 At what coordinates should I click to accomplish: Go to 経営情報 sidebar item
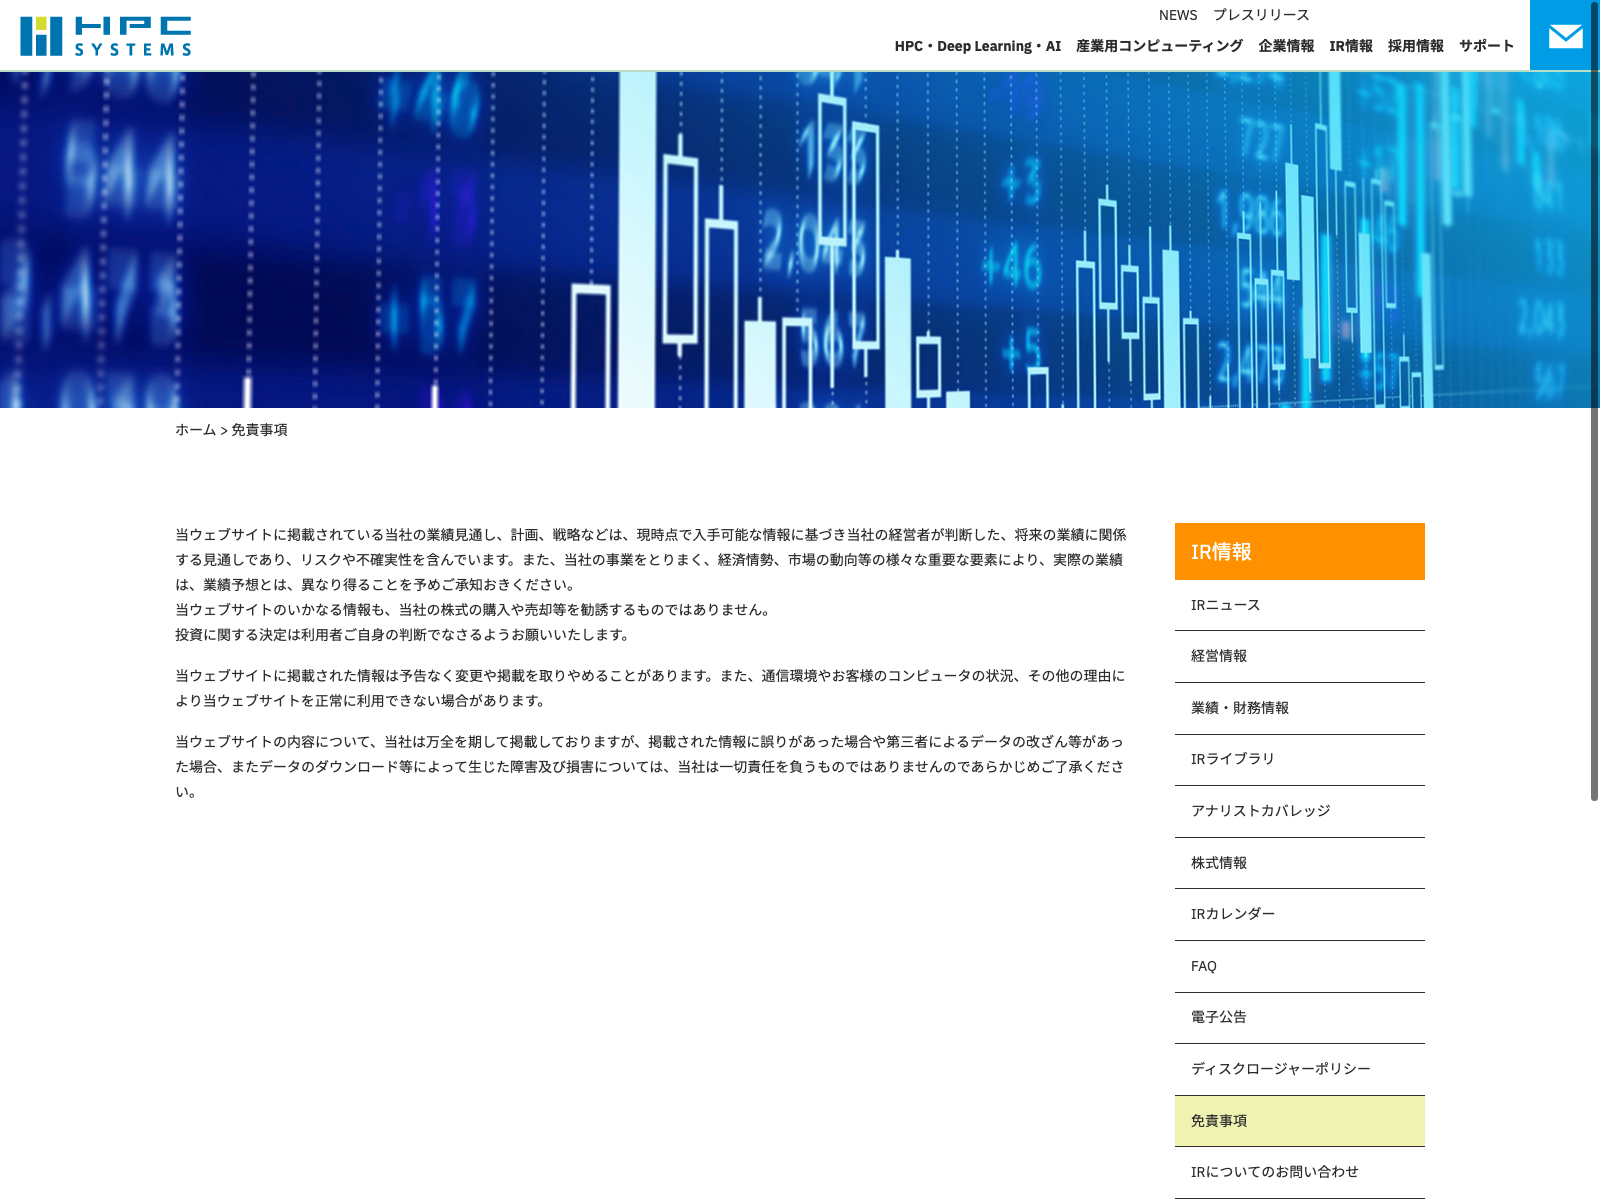click(x=1218, y=656)
